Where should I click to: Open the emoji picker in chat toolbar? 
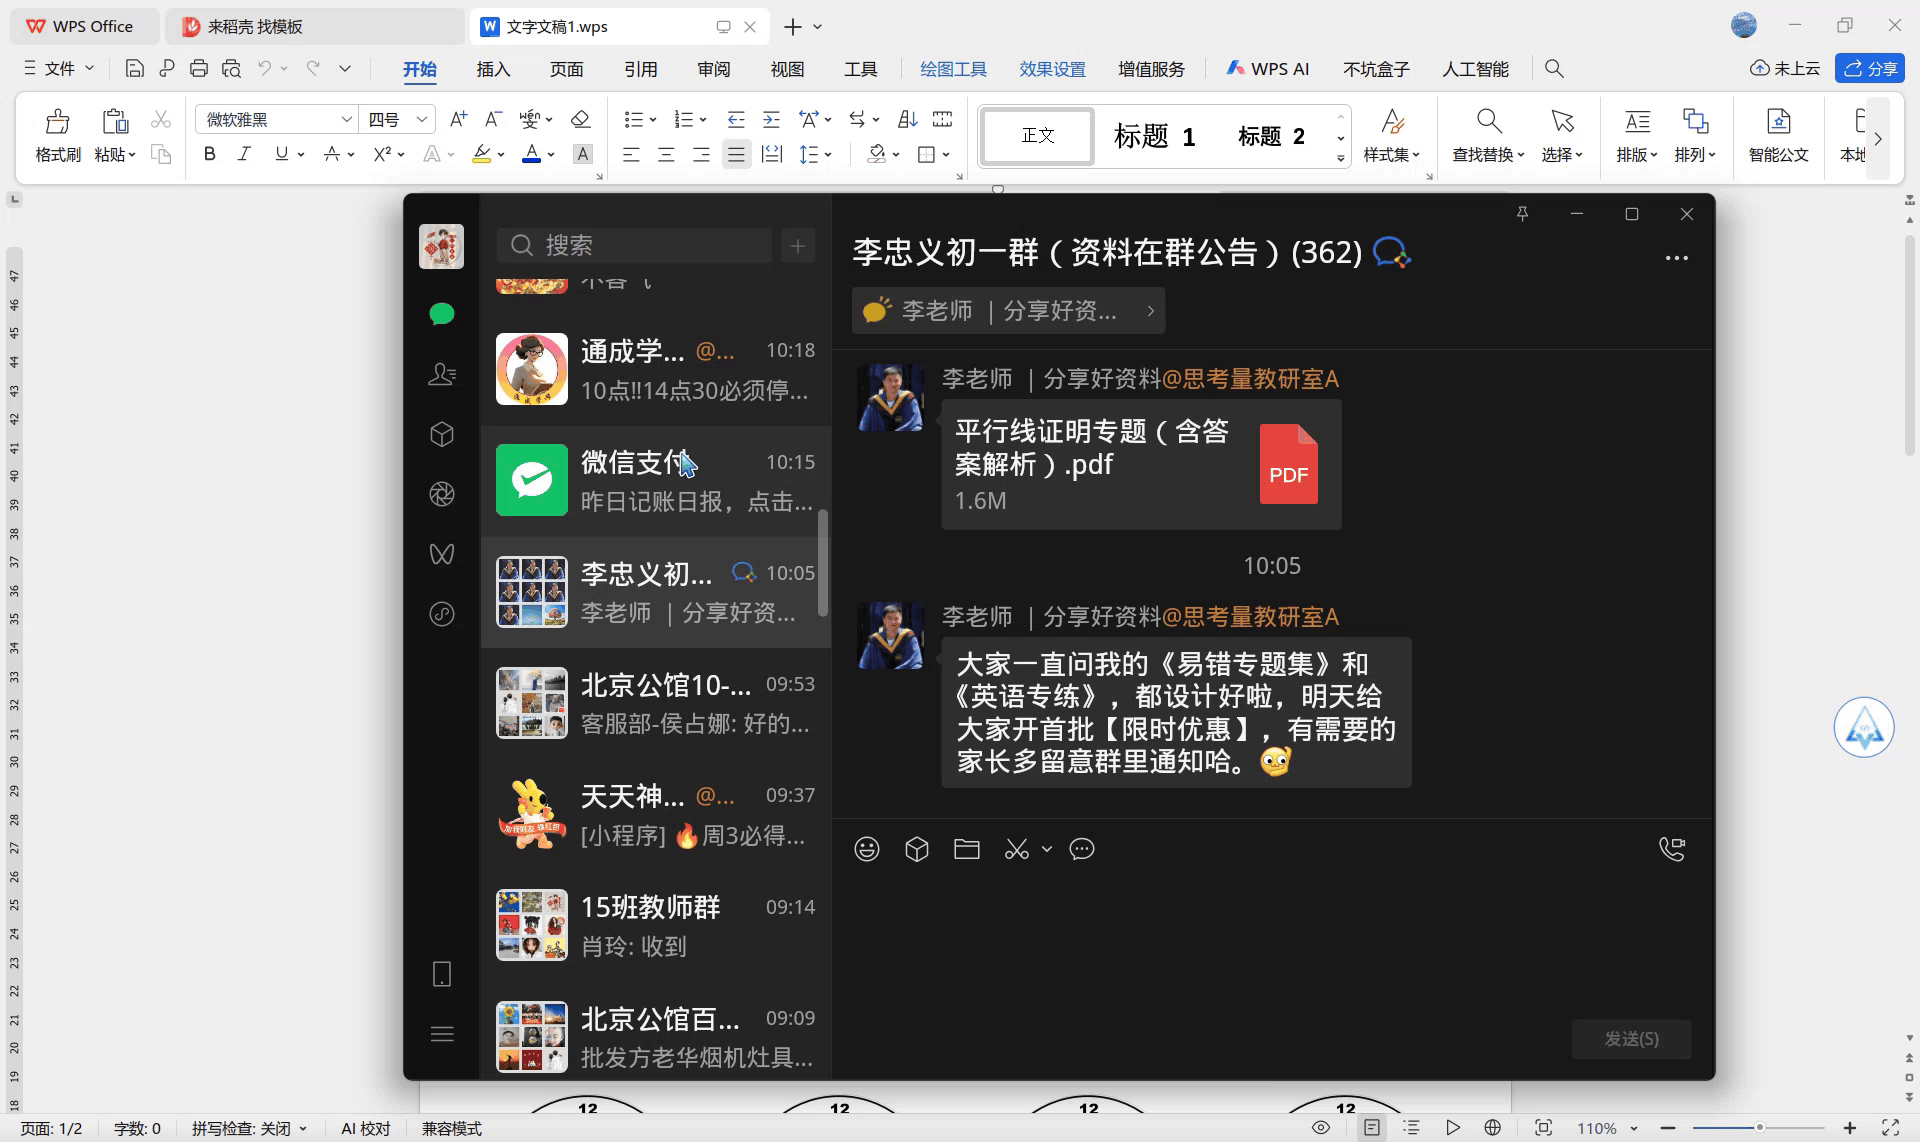[867, 849]
